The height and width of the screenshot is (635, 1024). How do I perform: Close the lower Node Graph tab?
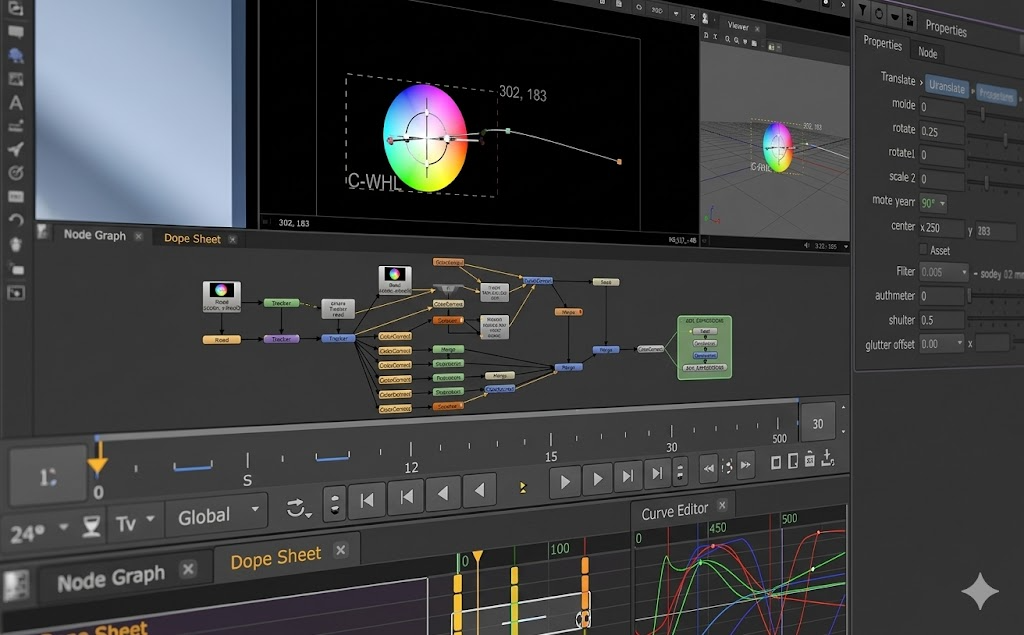[x=188, y=569]
